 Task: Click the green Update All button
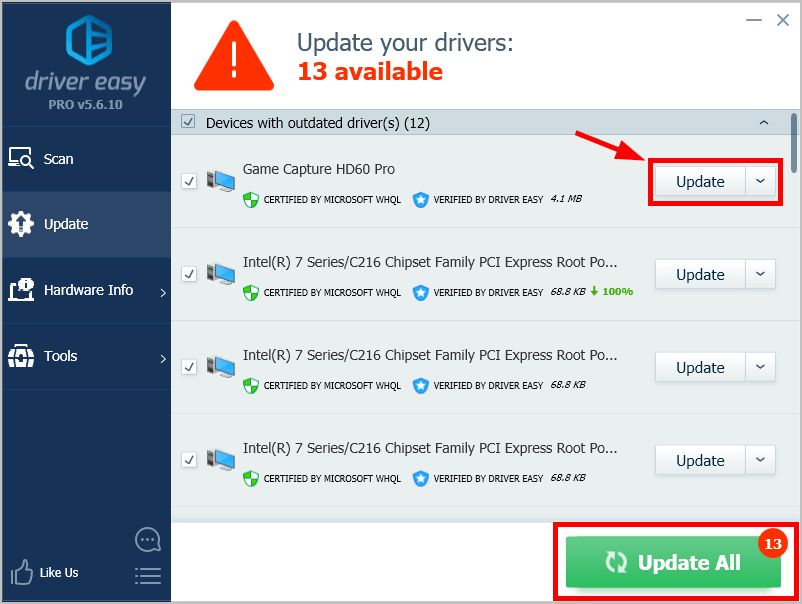point(673,562)
